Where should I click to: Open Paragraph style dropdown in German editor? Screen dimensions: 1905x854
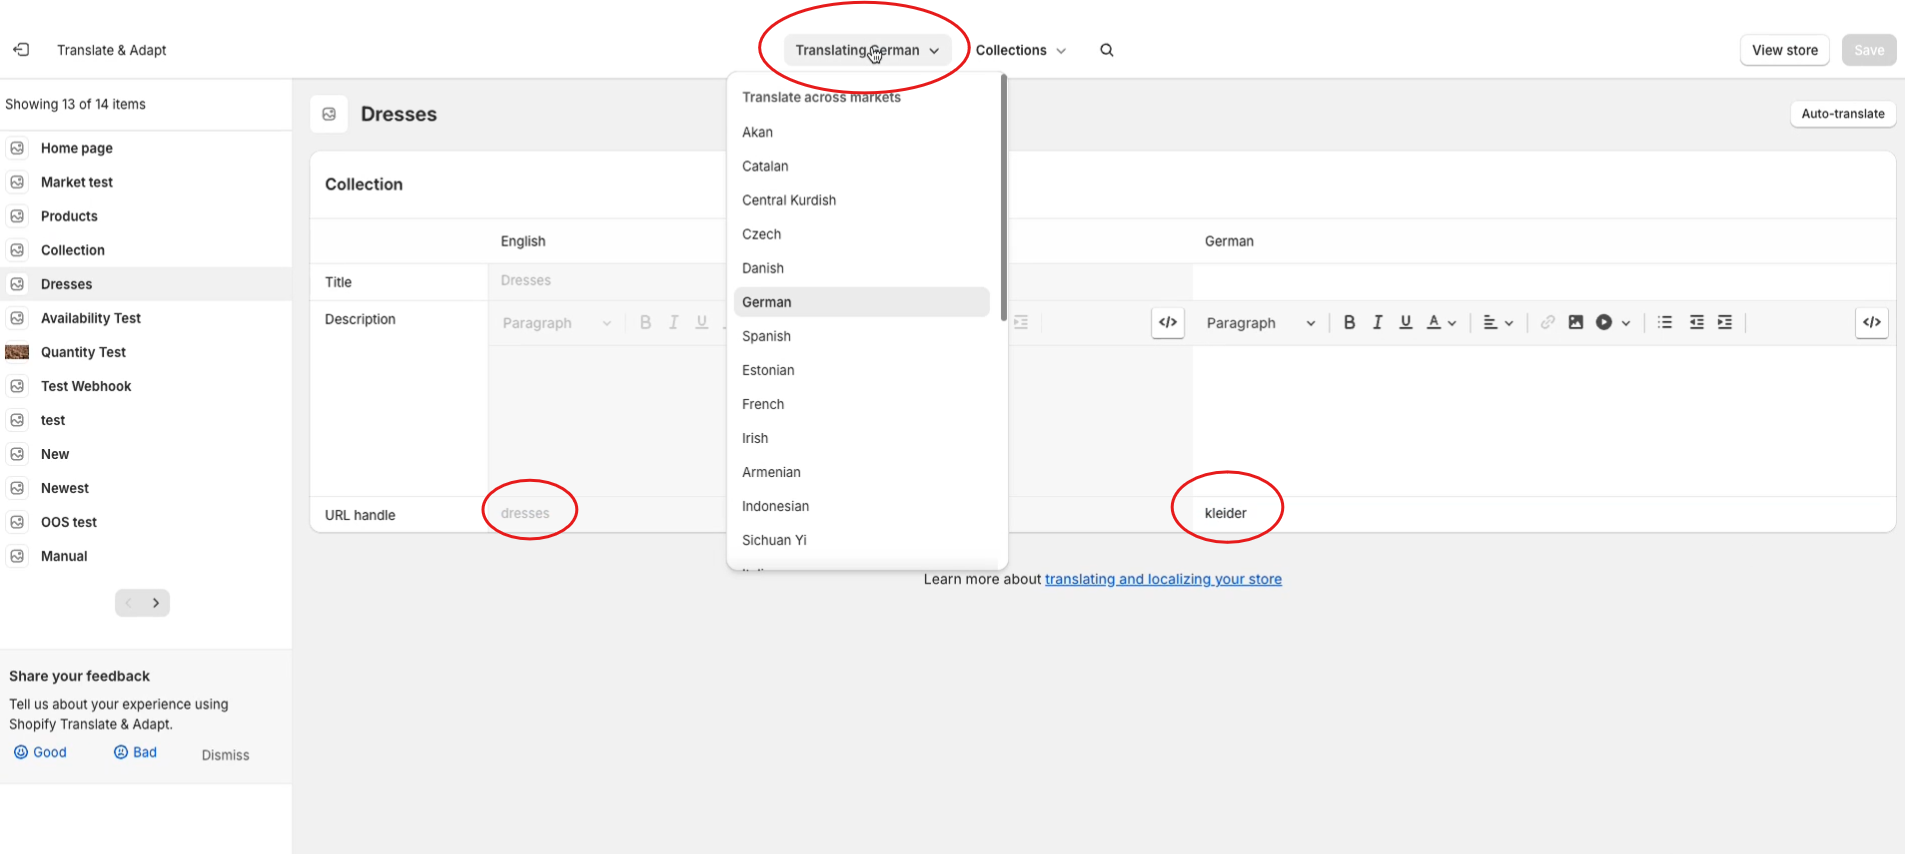pos(1260,323)
